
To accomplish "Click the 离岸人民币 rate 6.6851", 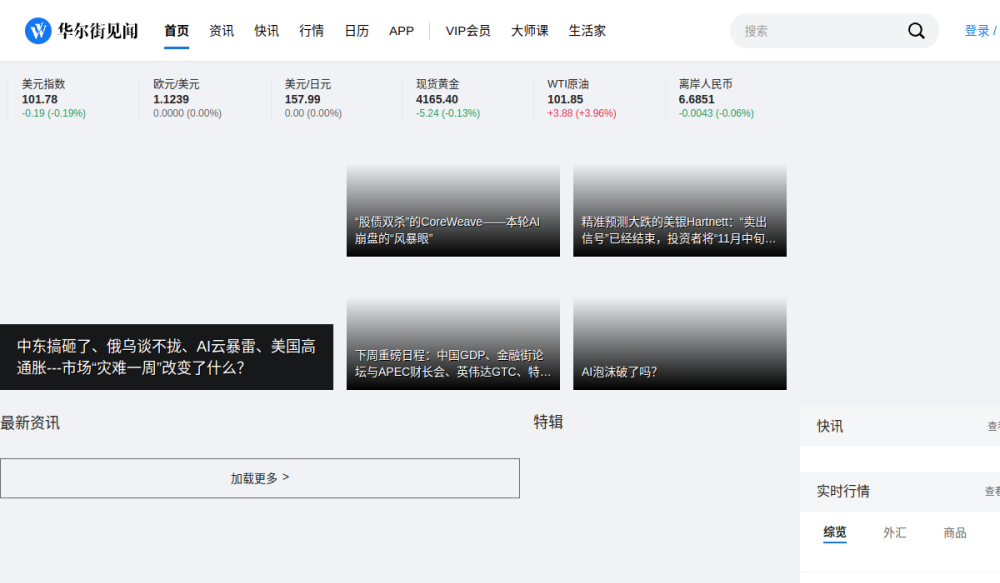I will [x=696, y=99].
